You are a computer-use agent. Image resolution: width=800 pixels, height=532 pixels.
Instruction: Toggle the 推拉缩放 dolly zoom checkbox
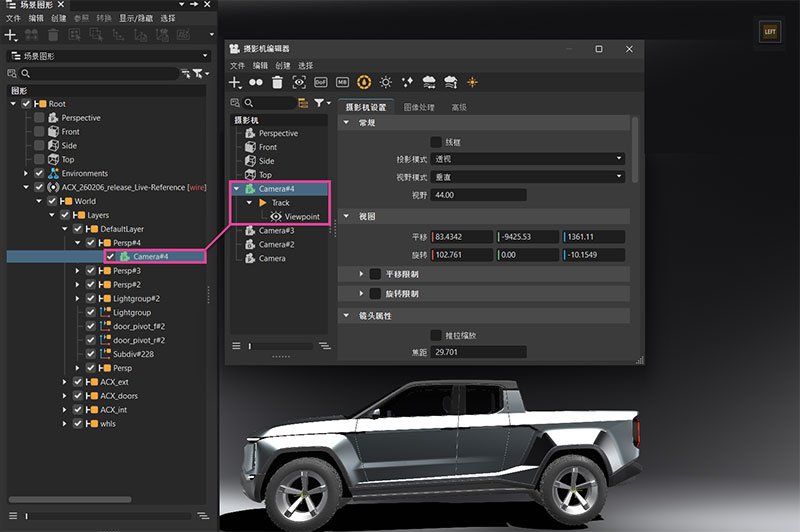pos(436,335)
